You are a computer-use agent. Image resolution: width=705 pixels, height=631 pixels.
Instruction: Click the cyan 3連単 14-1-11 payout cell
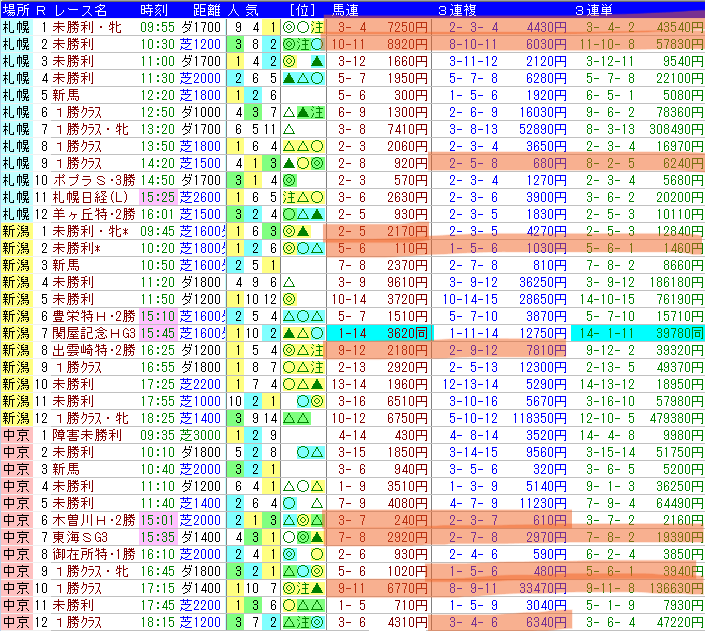(638, 333)
